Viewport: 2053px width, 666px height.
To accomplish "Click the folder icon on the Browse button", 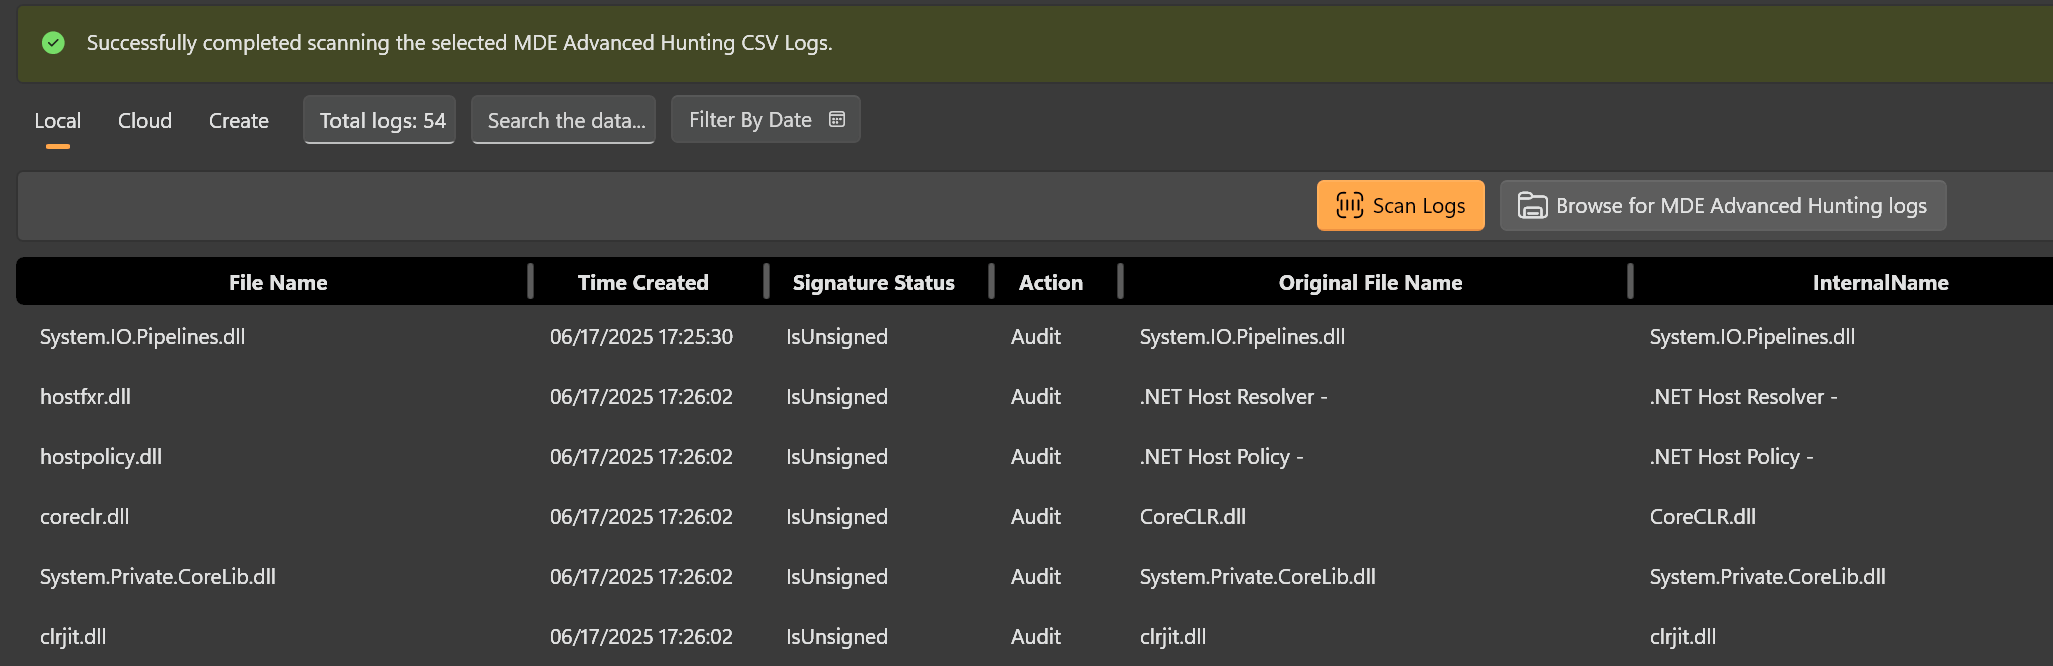I will tap(1532, 206).
